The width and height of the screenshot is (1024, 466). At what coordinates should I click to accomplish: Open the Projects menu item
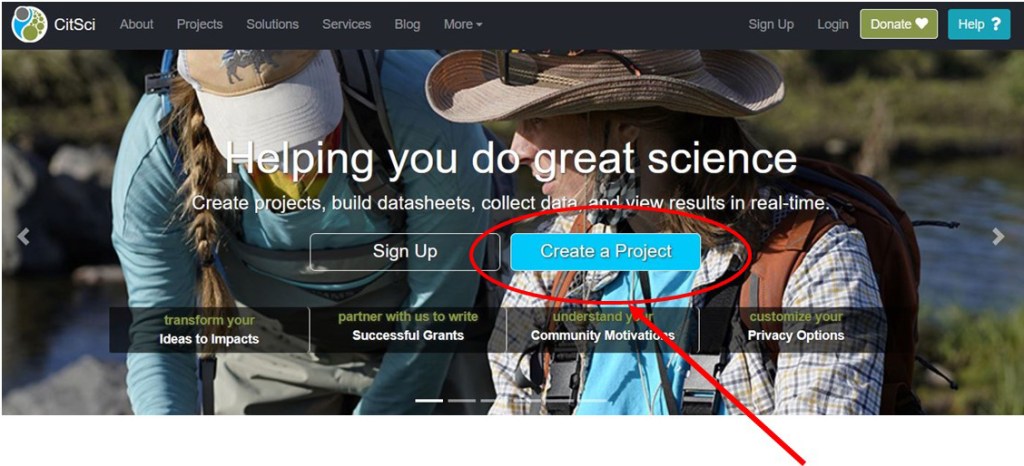click(x=200, y=24)
